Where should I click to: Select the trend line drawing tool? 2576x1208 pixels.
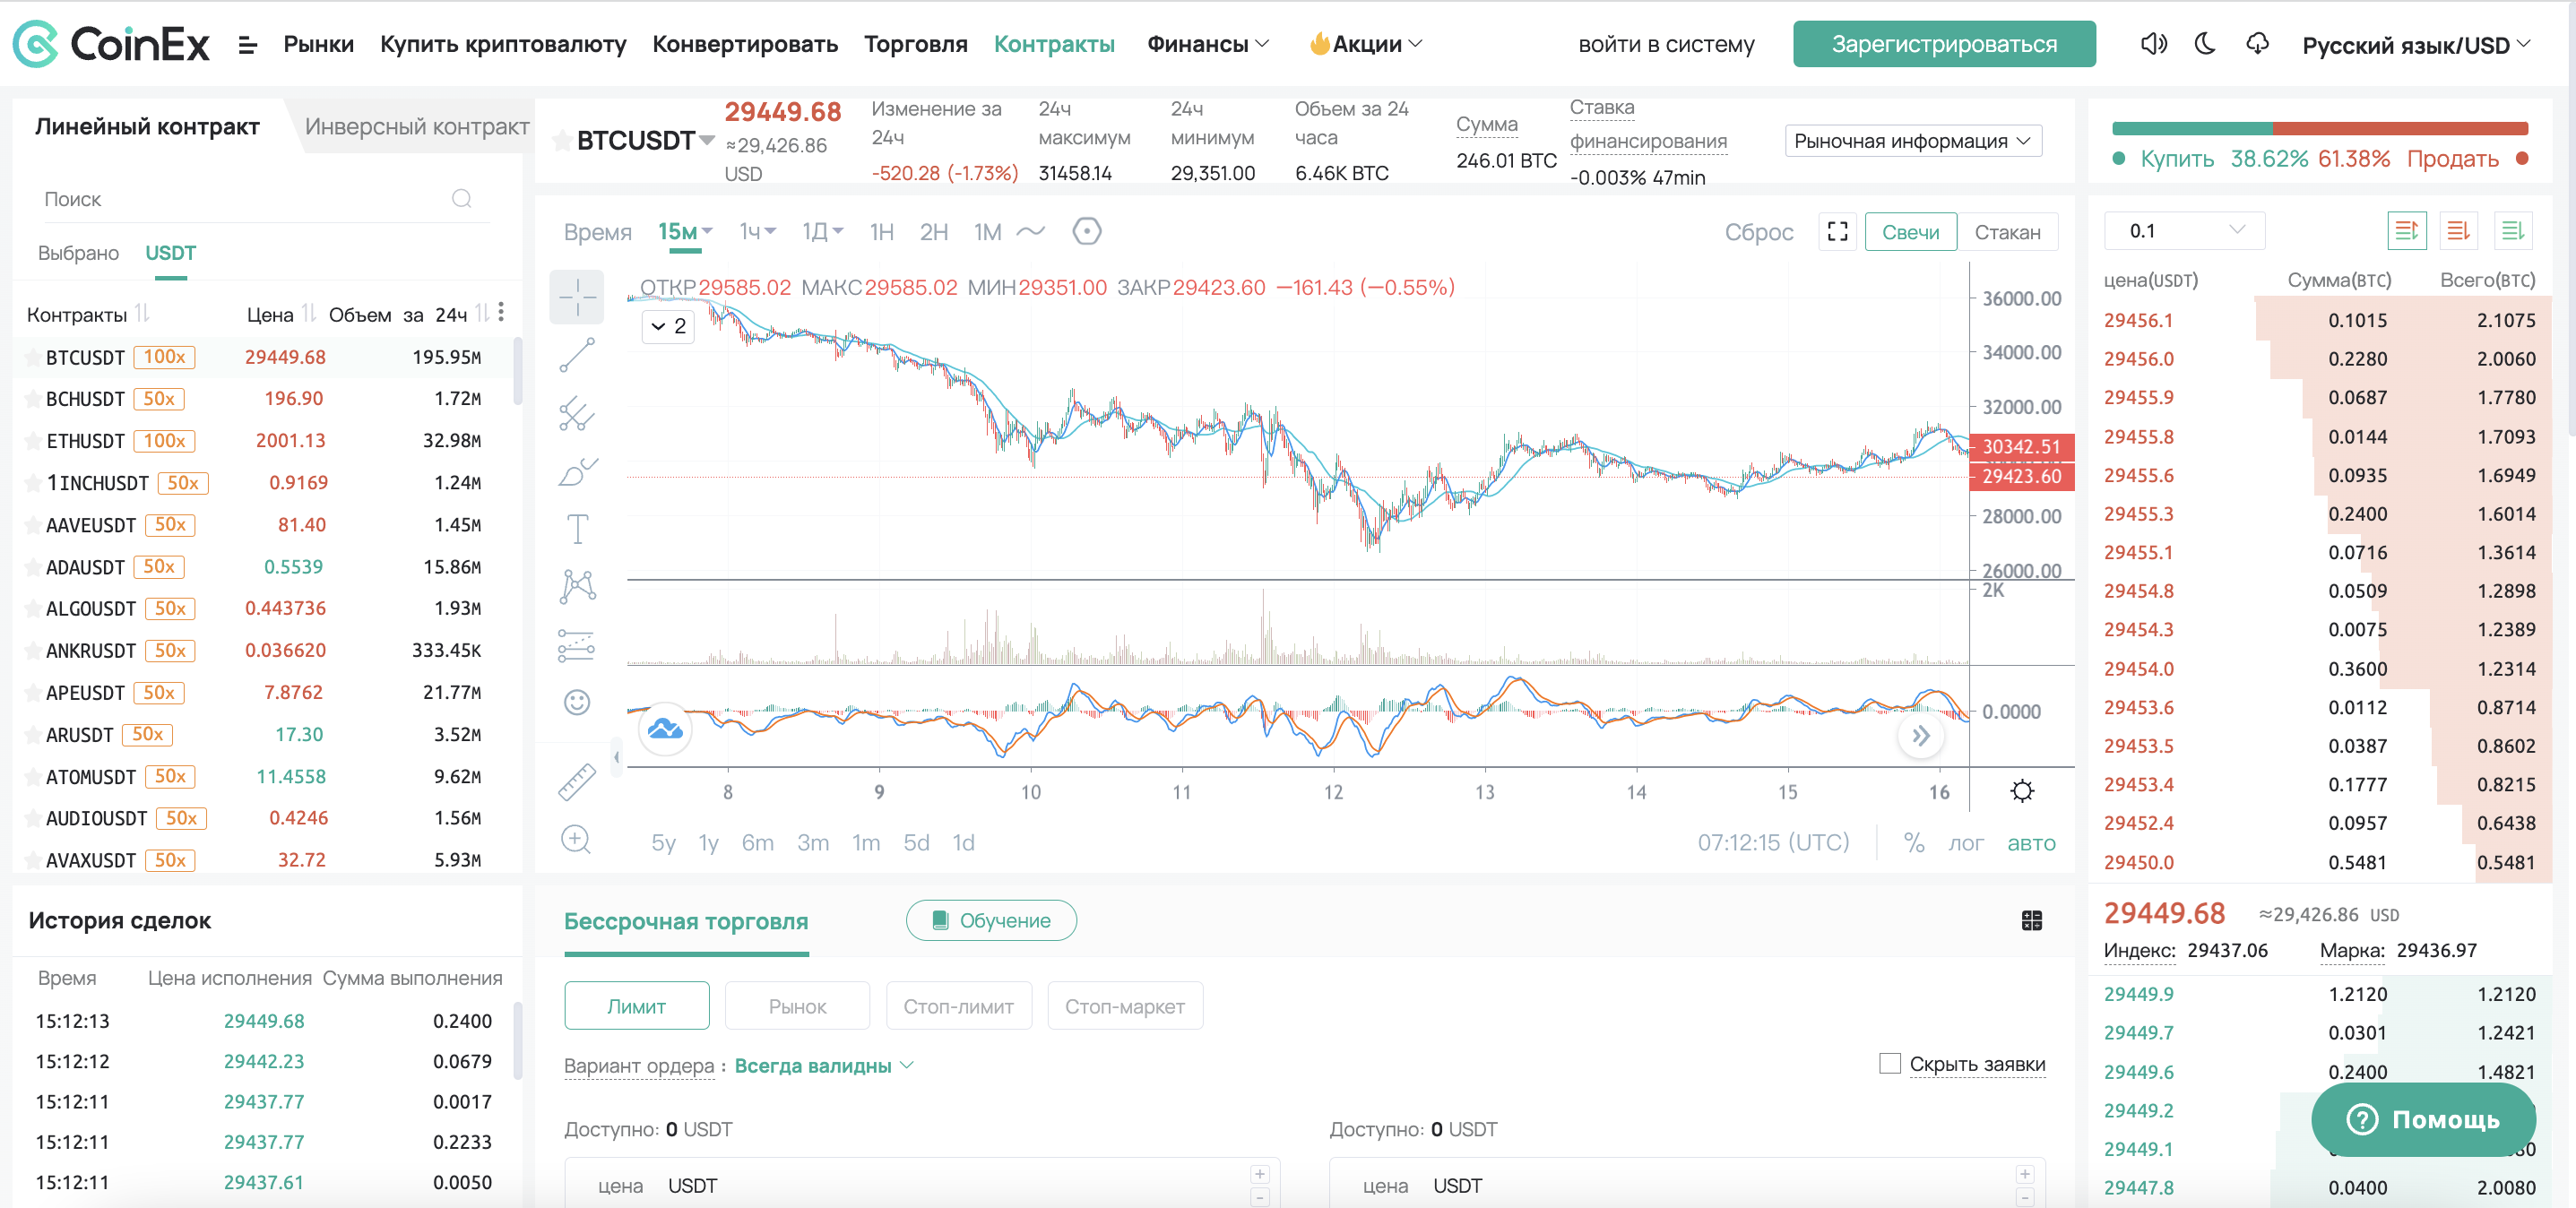(x=577, y=355)
